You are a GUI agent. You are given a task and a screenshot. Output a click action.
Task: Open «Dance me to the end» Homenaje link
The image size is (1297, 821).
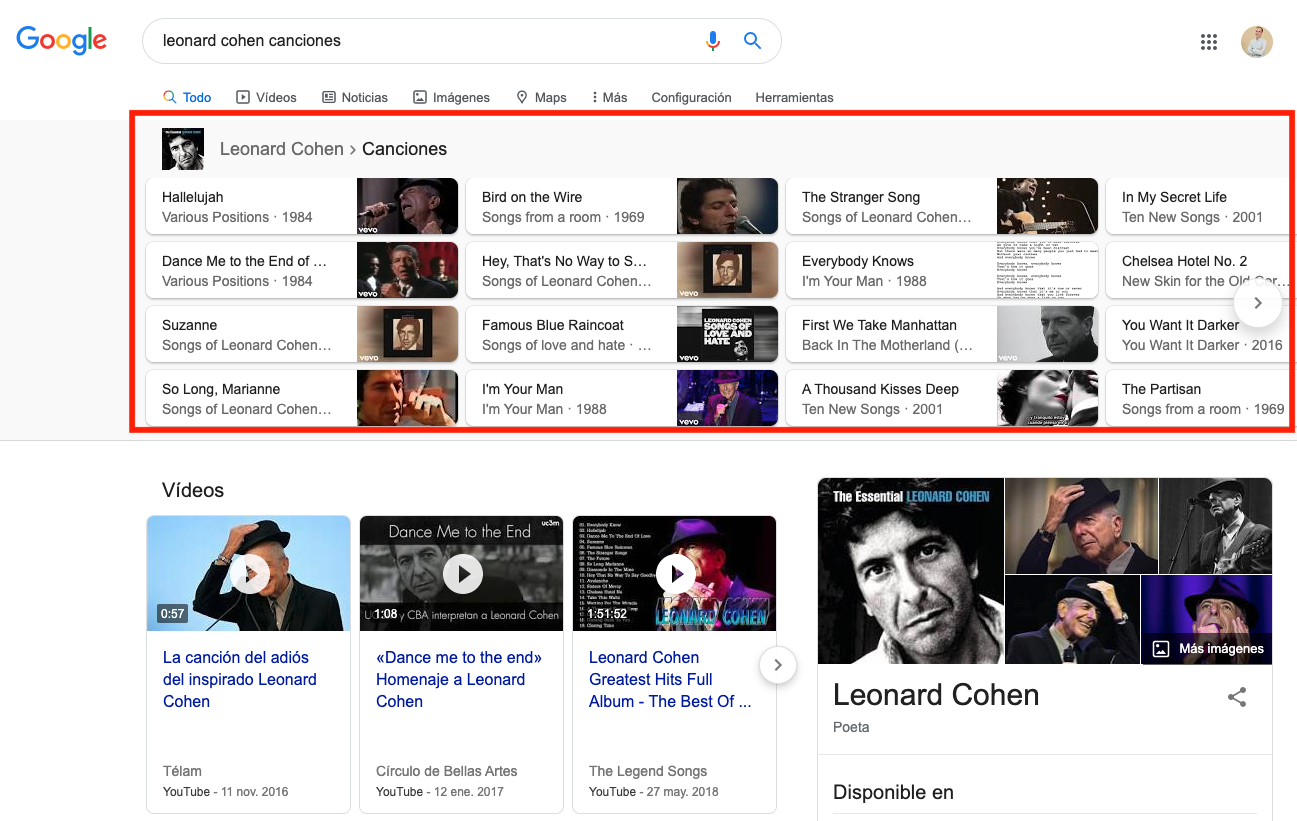(x=459, y=679)
